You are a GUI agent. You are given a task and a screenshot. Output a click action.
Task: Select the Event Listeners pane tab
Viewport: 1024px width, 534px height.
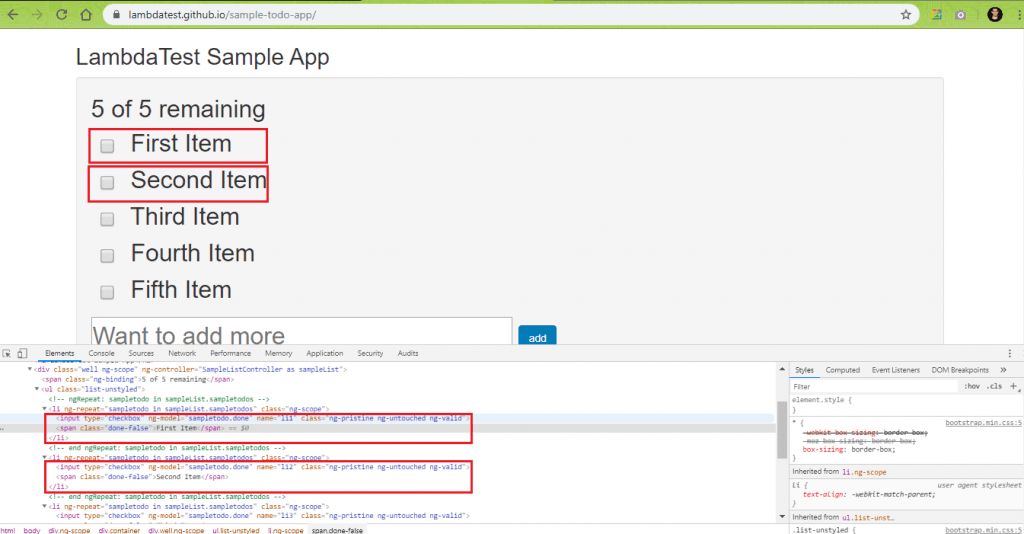pyautogui.click(x=895, y=369)
